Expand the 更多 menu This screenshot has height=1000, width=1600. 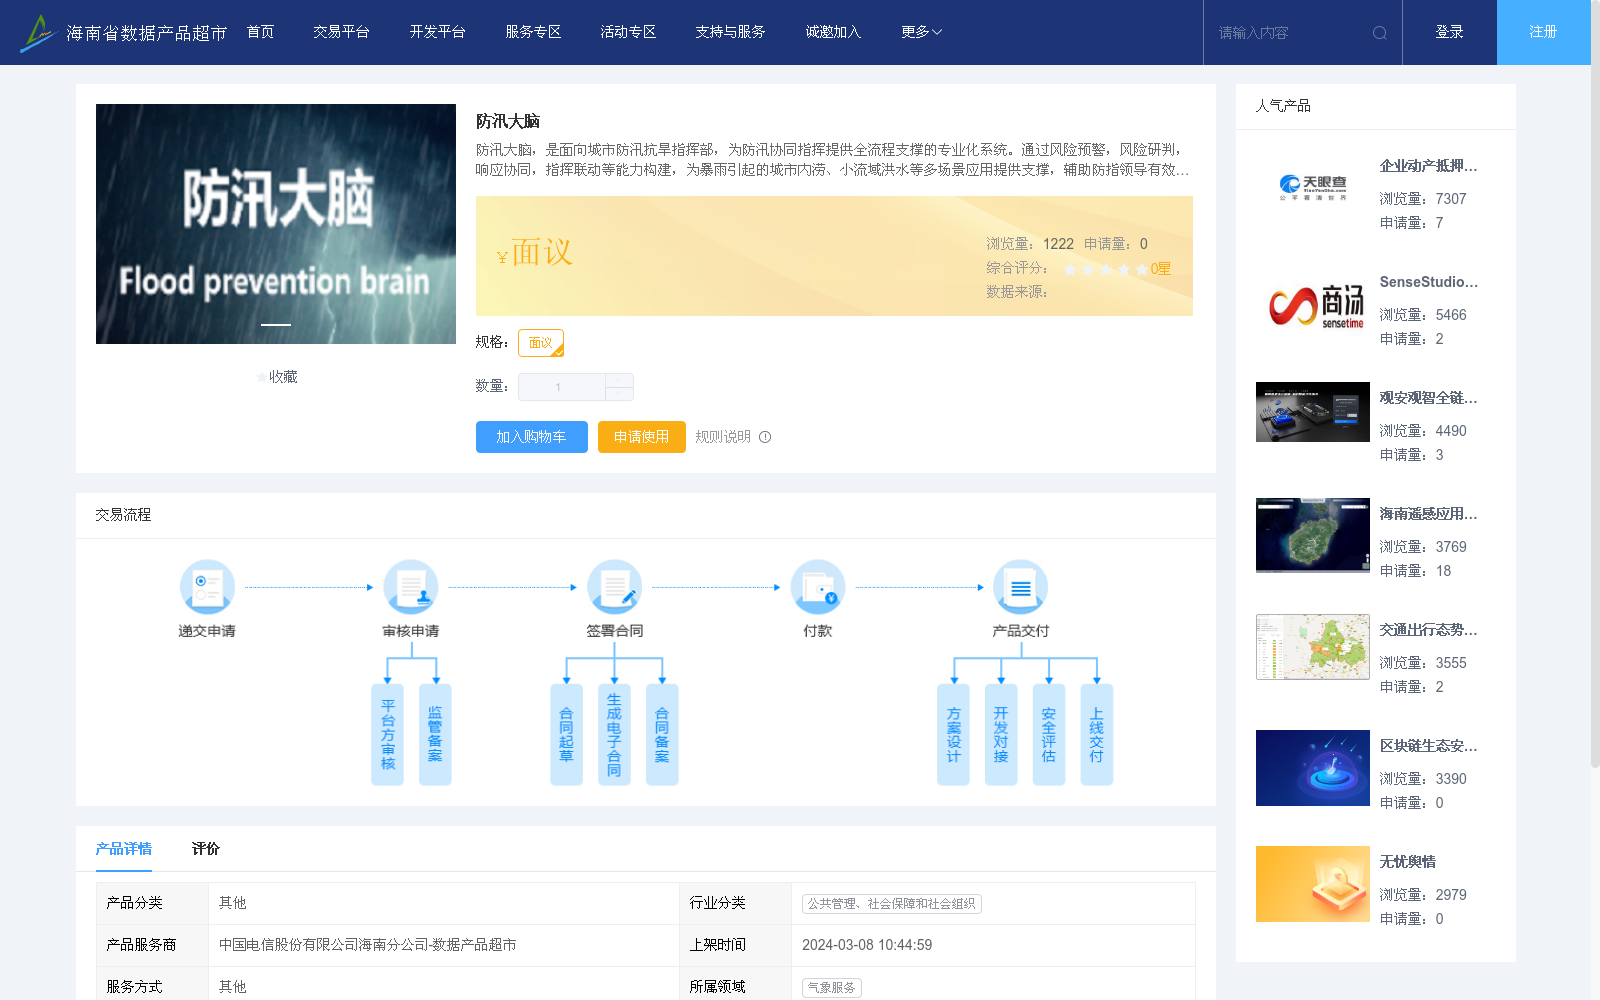[x=921, y=32]
